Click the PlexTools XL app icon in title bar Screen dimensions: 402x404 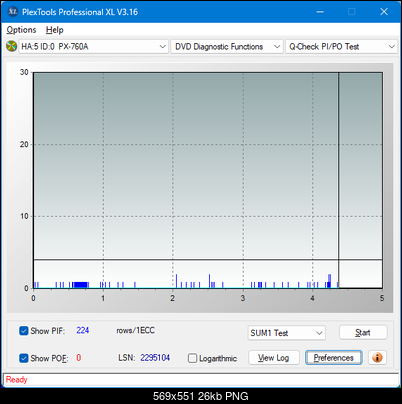click(12, 12)
